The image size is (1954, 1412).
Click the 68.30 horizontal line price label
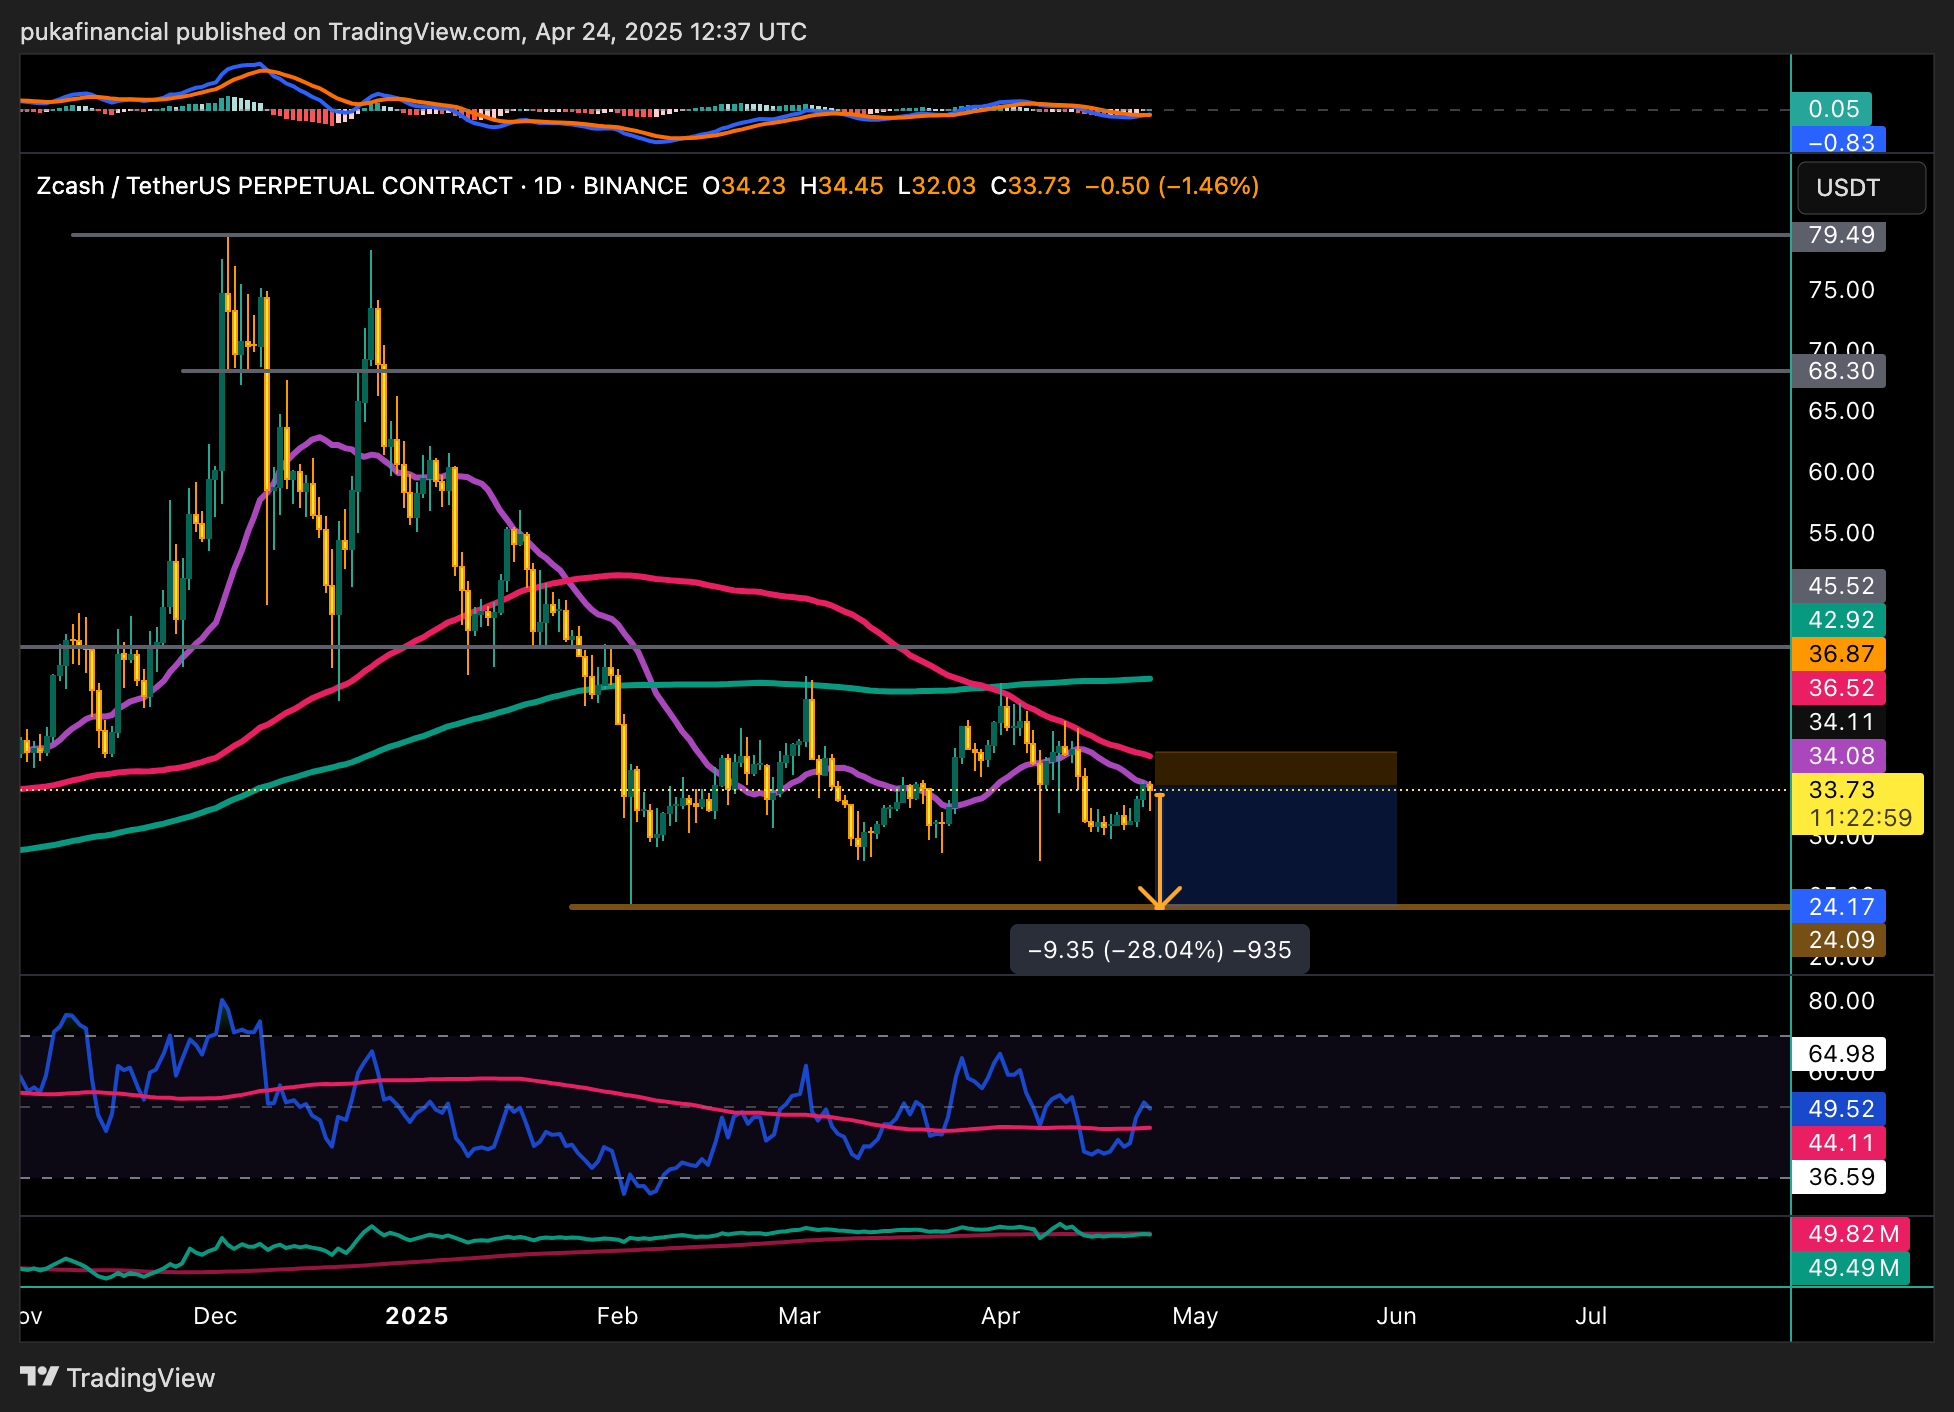1839,371
